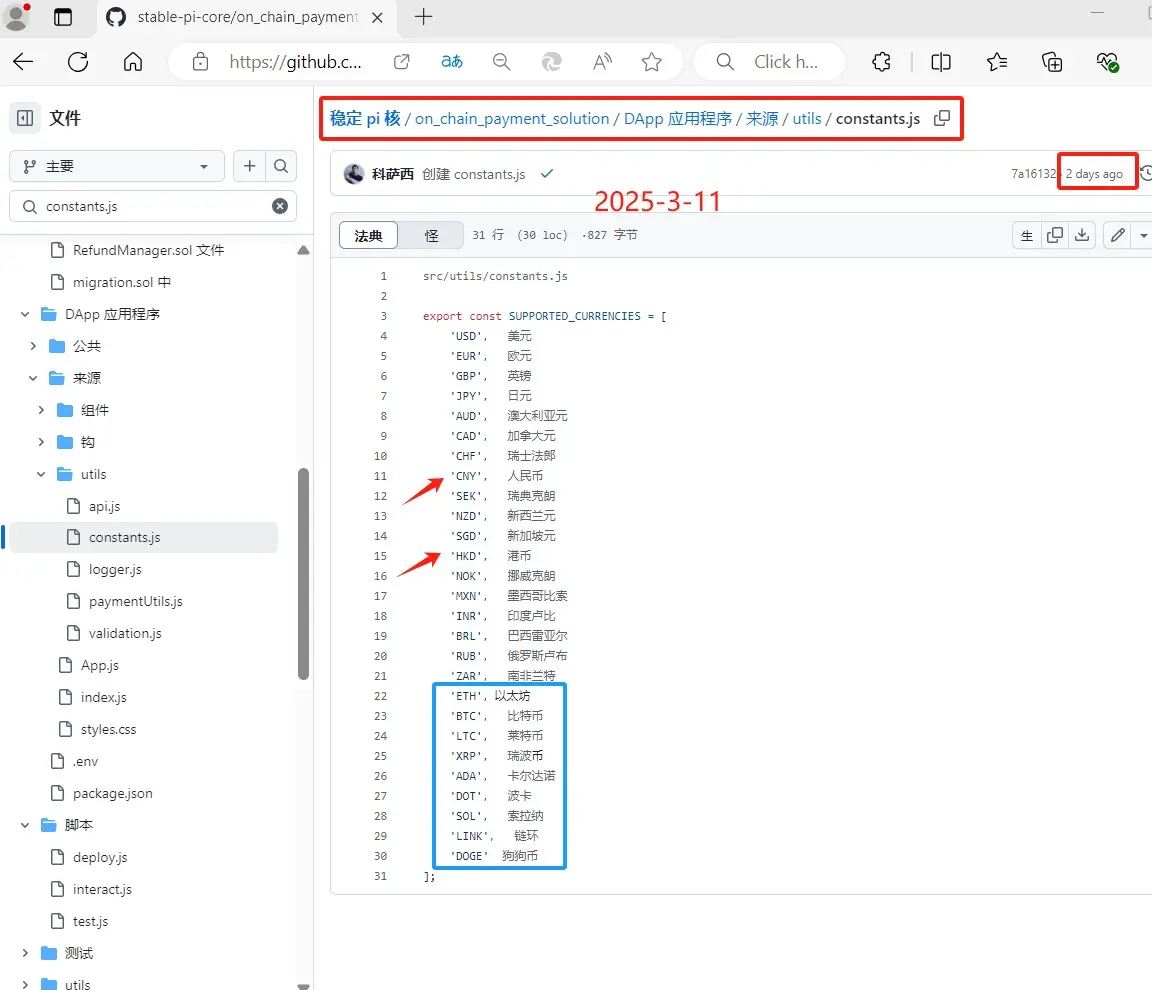Image resolution: width=1152 pixels, height=990 pixels.
Task: Open RefundManager.sol file
Action: coord(148,250)
